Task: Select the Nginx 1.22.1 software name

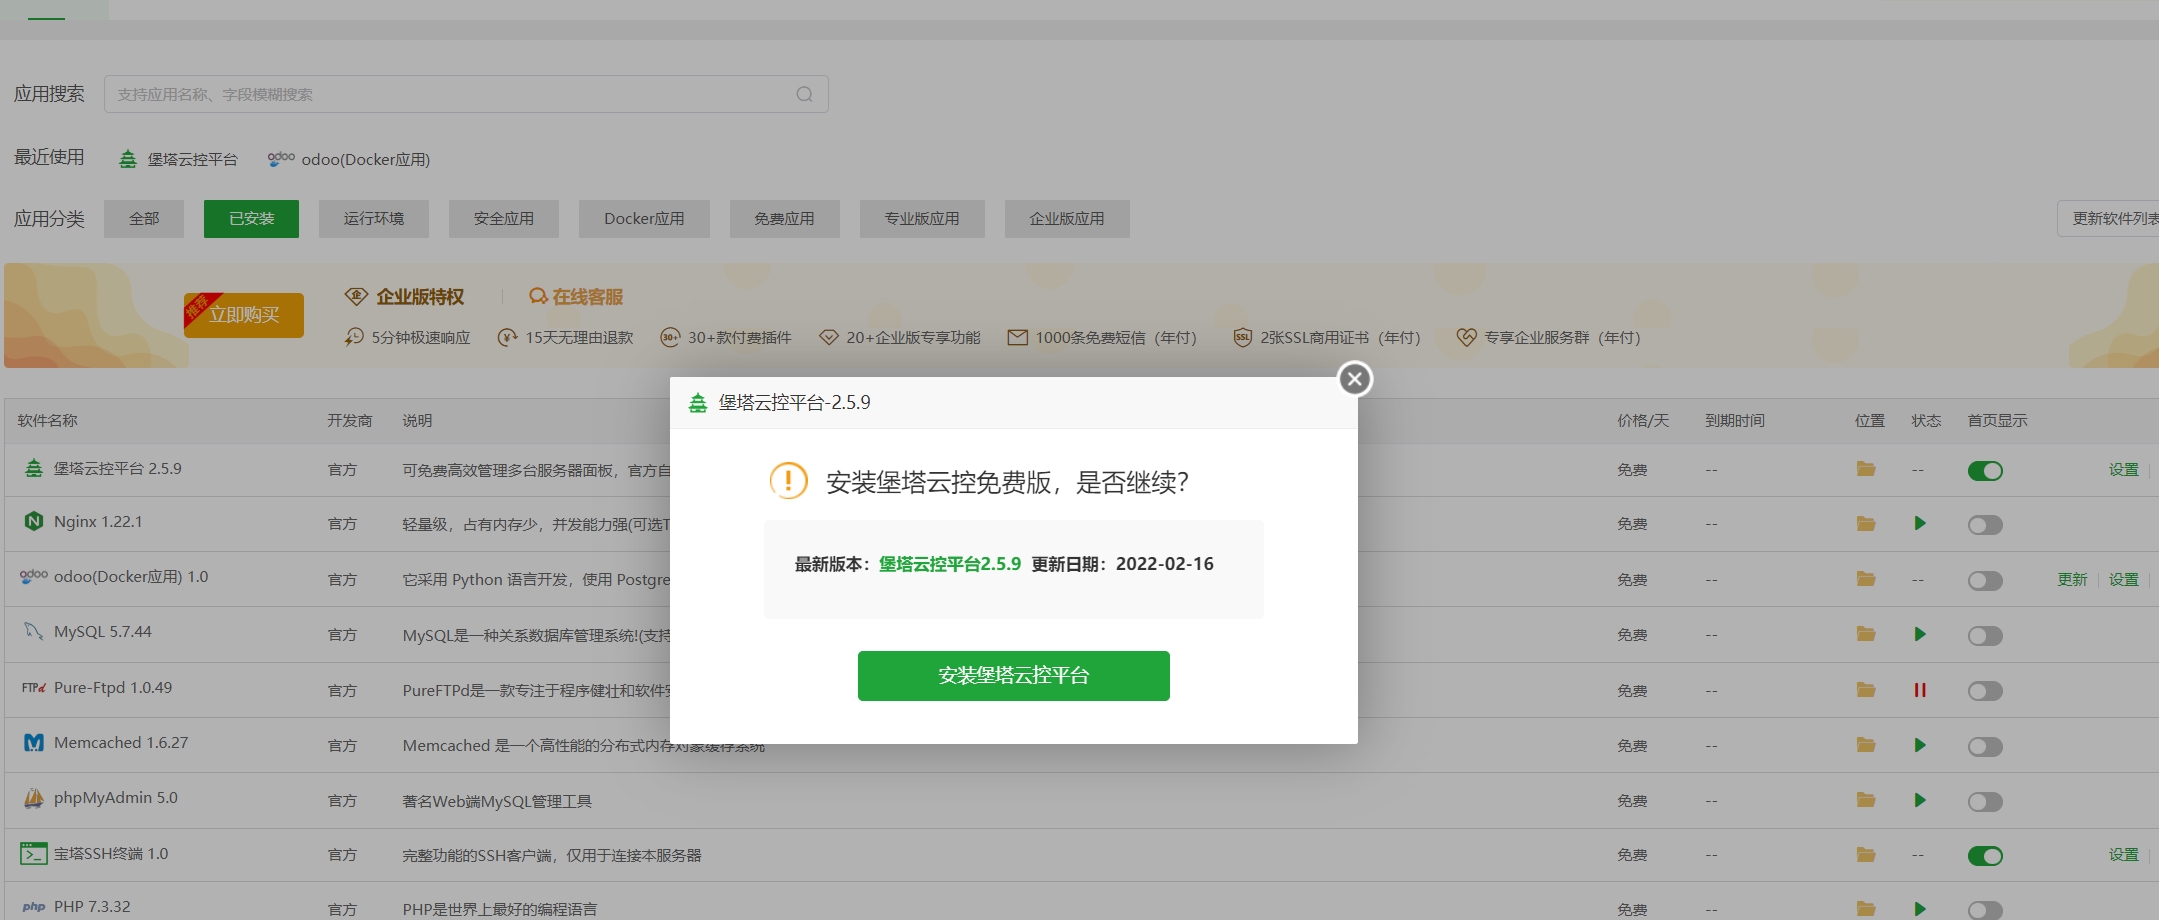Action: pyautogui.click(x=98, y=522)
